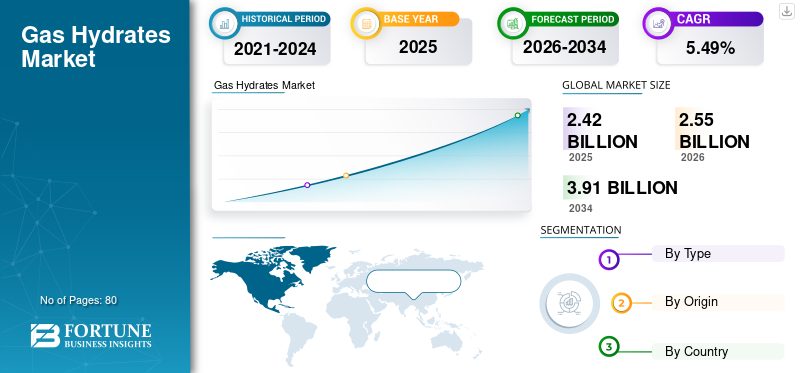Click the empty map tooltip bubble
The height and width of the screenshot is (373, 800).
click(413, 281)
